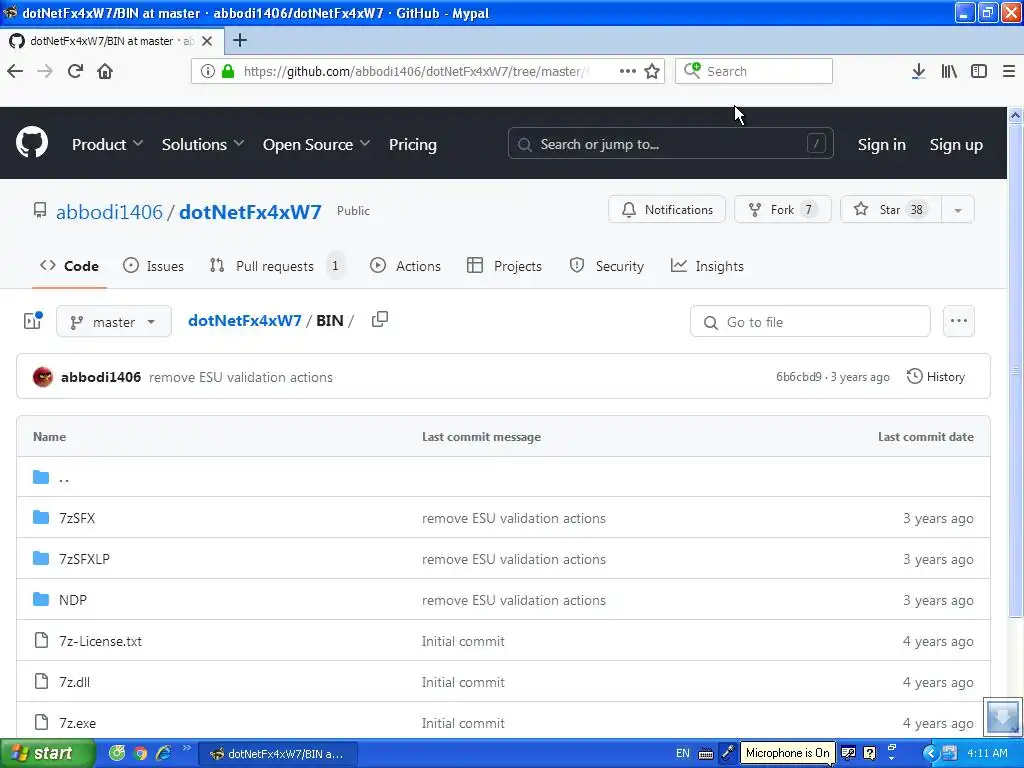Image resolution: width=1024 pixels, height=768 pixels.
Task: Open more options three-dot button near Go to file
Action: tap(959, 321)
